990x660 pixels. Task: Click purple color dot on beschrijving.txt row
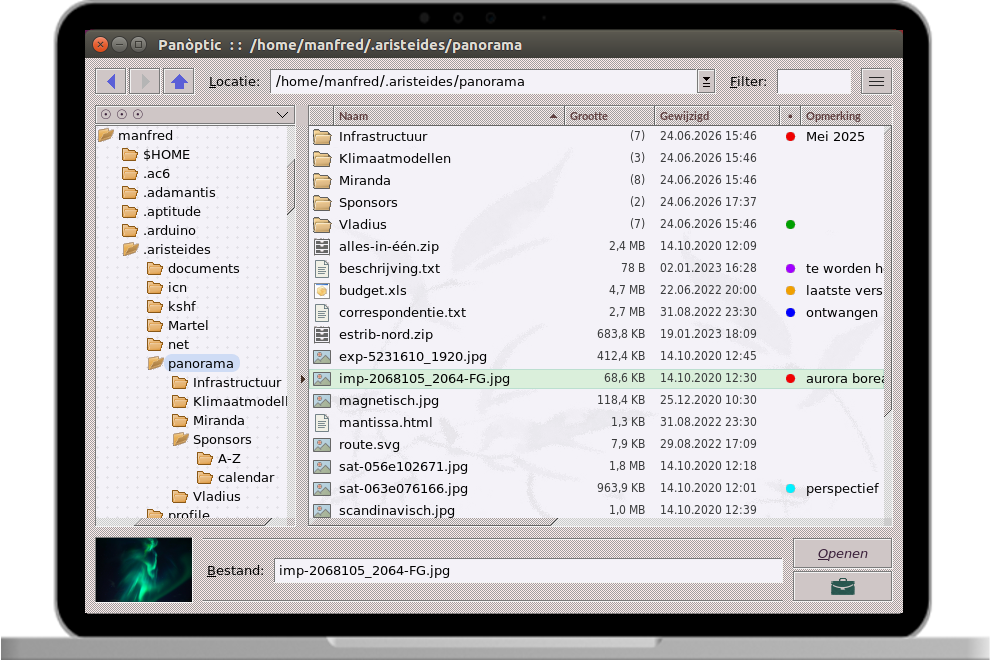click(790, 268)
